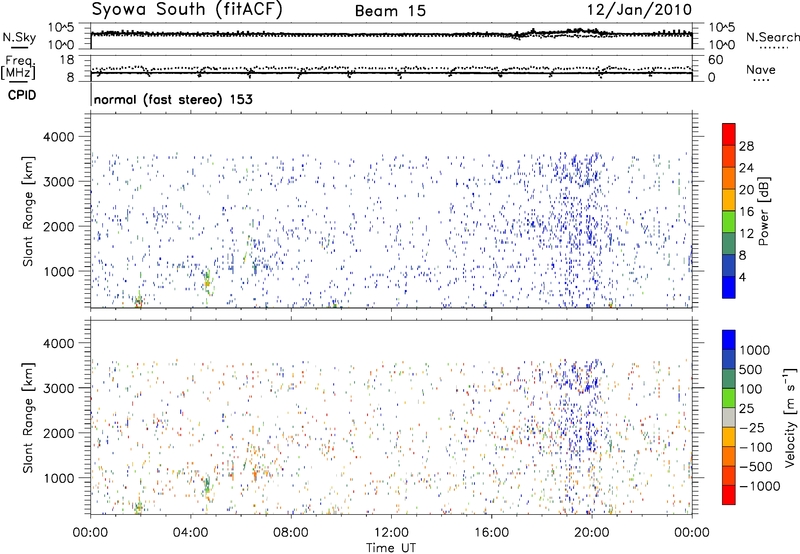Click the "Time UT" axis title
The image size is (800, 554).
[391, 548]
